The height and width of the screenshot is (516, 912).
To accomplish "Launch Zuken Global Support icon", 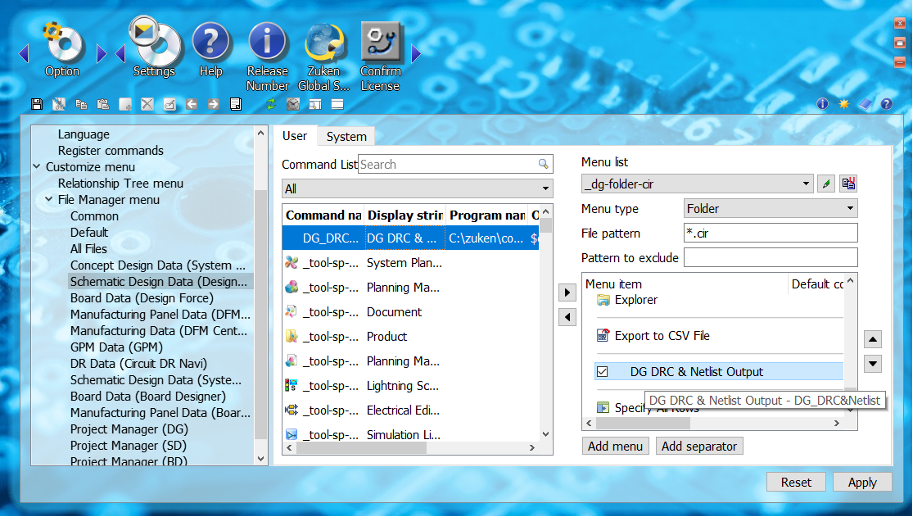I will [x=325, y=45].
